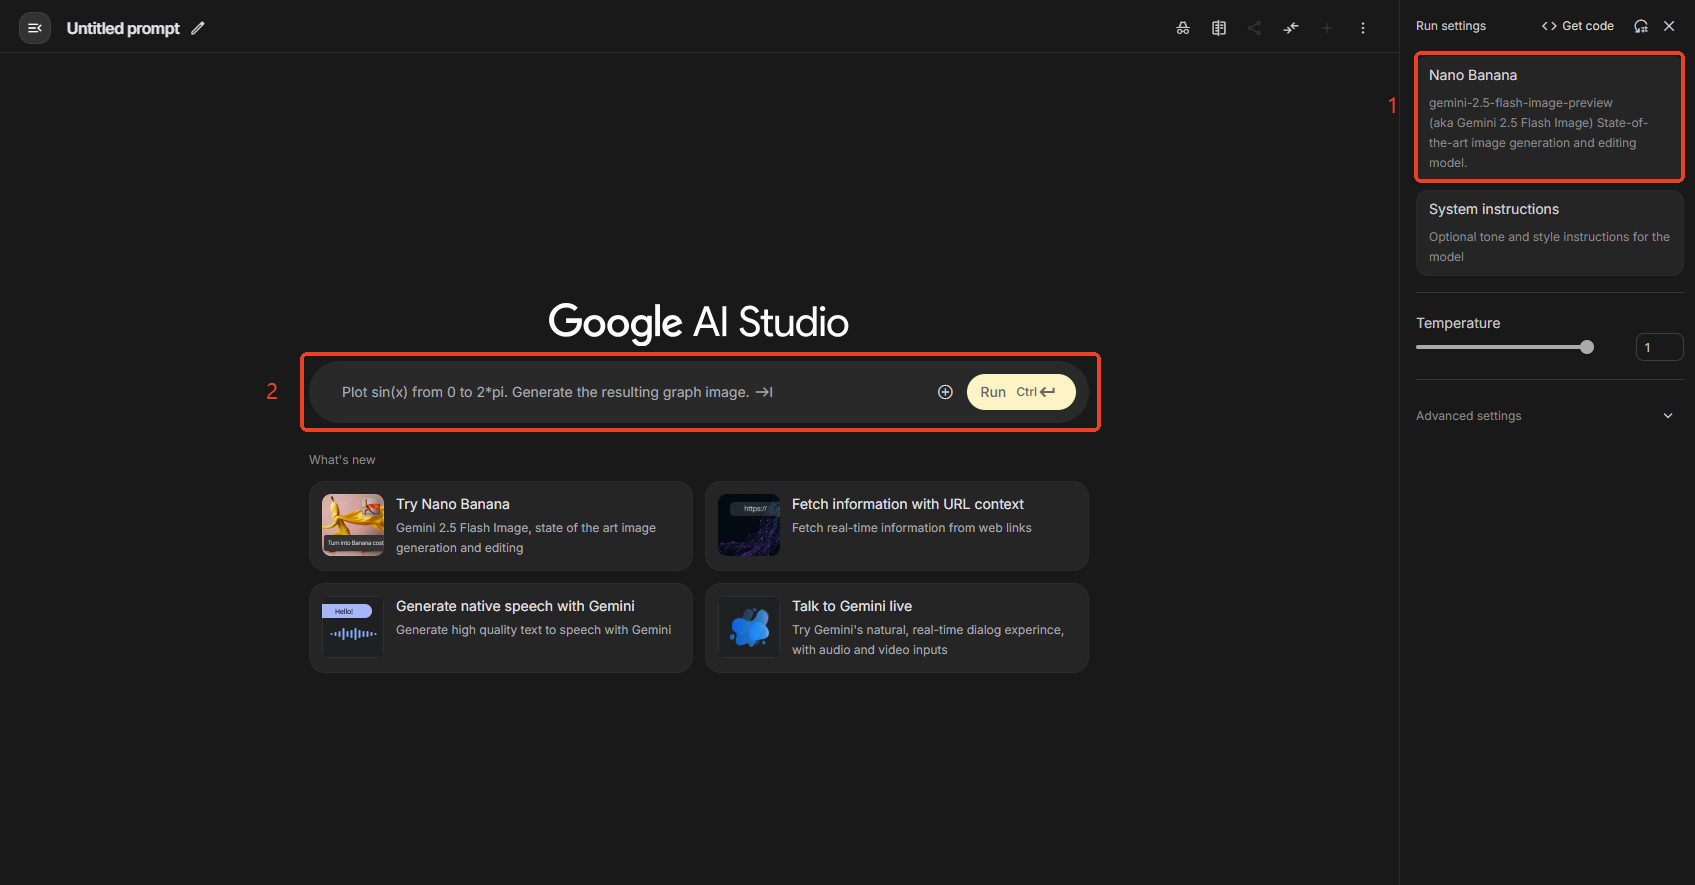
Task: Close the Run settings panel
Action: [x=1669, y=26]
